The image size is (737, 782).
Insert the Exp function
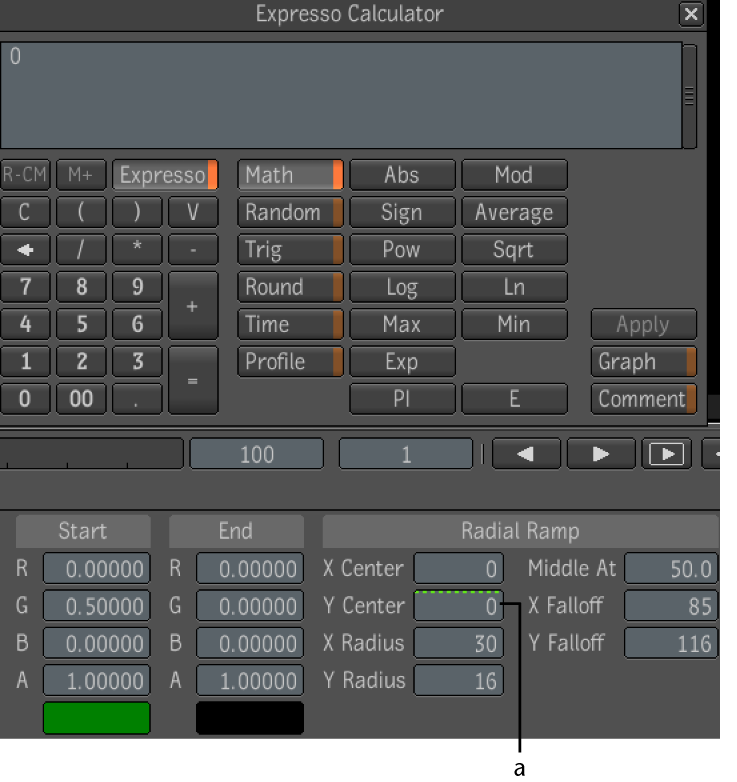pos(402,362)
